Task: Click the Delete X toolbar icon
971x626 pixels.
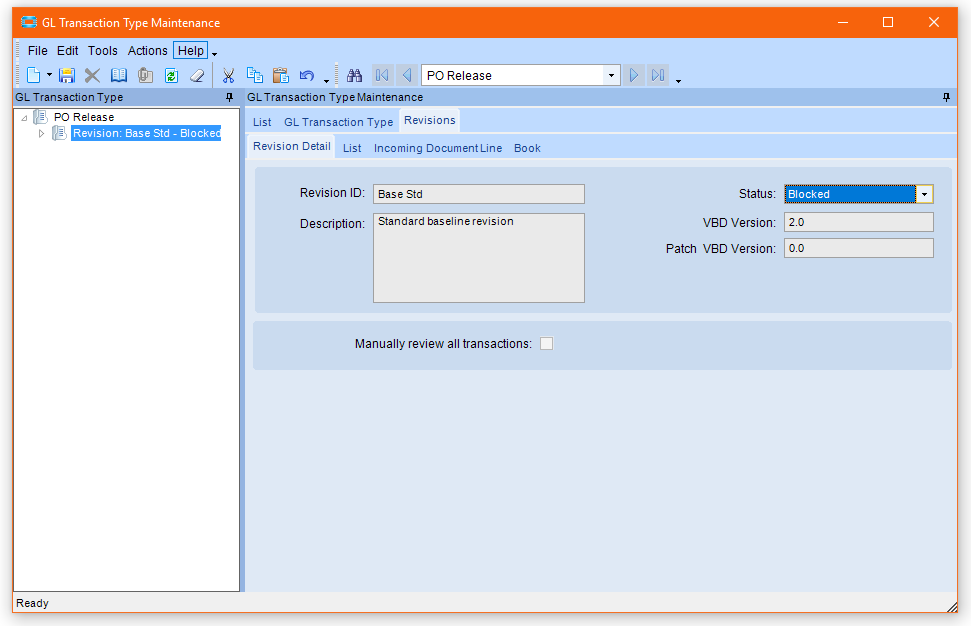Action: click(x=92, y=75)
